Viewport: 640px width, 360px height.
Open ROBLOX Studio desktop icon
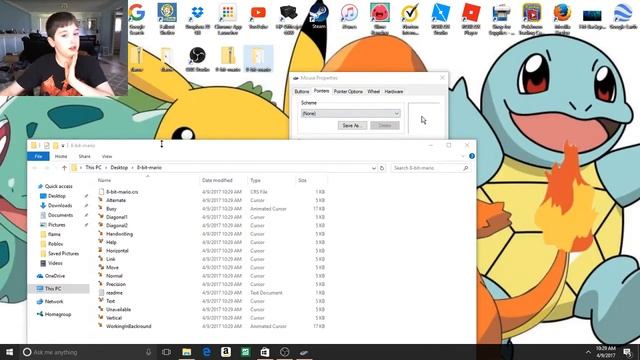point(440,18)
